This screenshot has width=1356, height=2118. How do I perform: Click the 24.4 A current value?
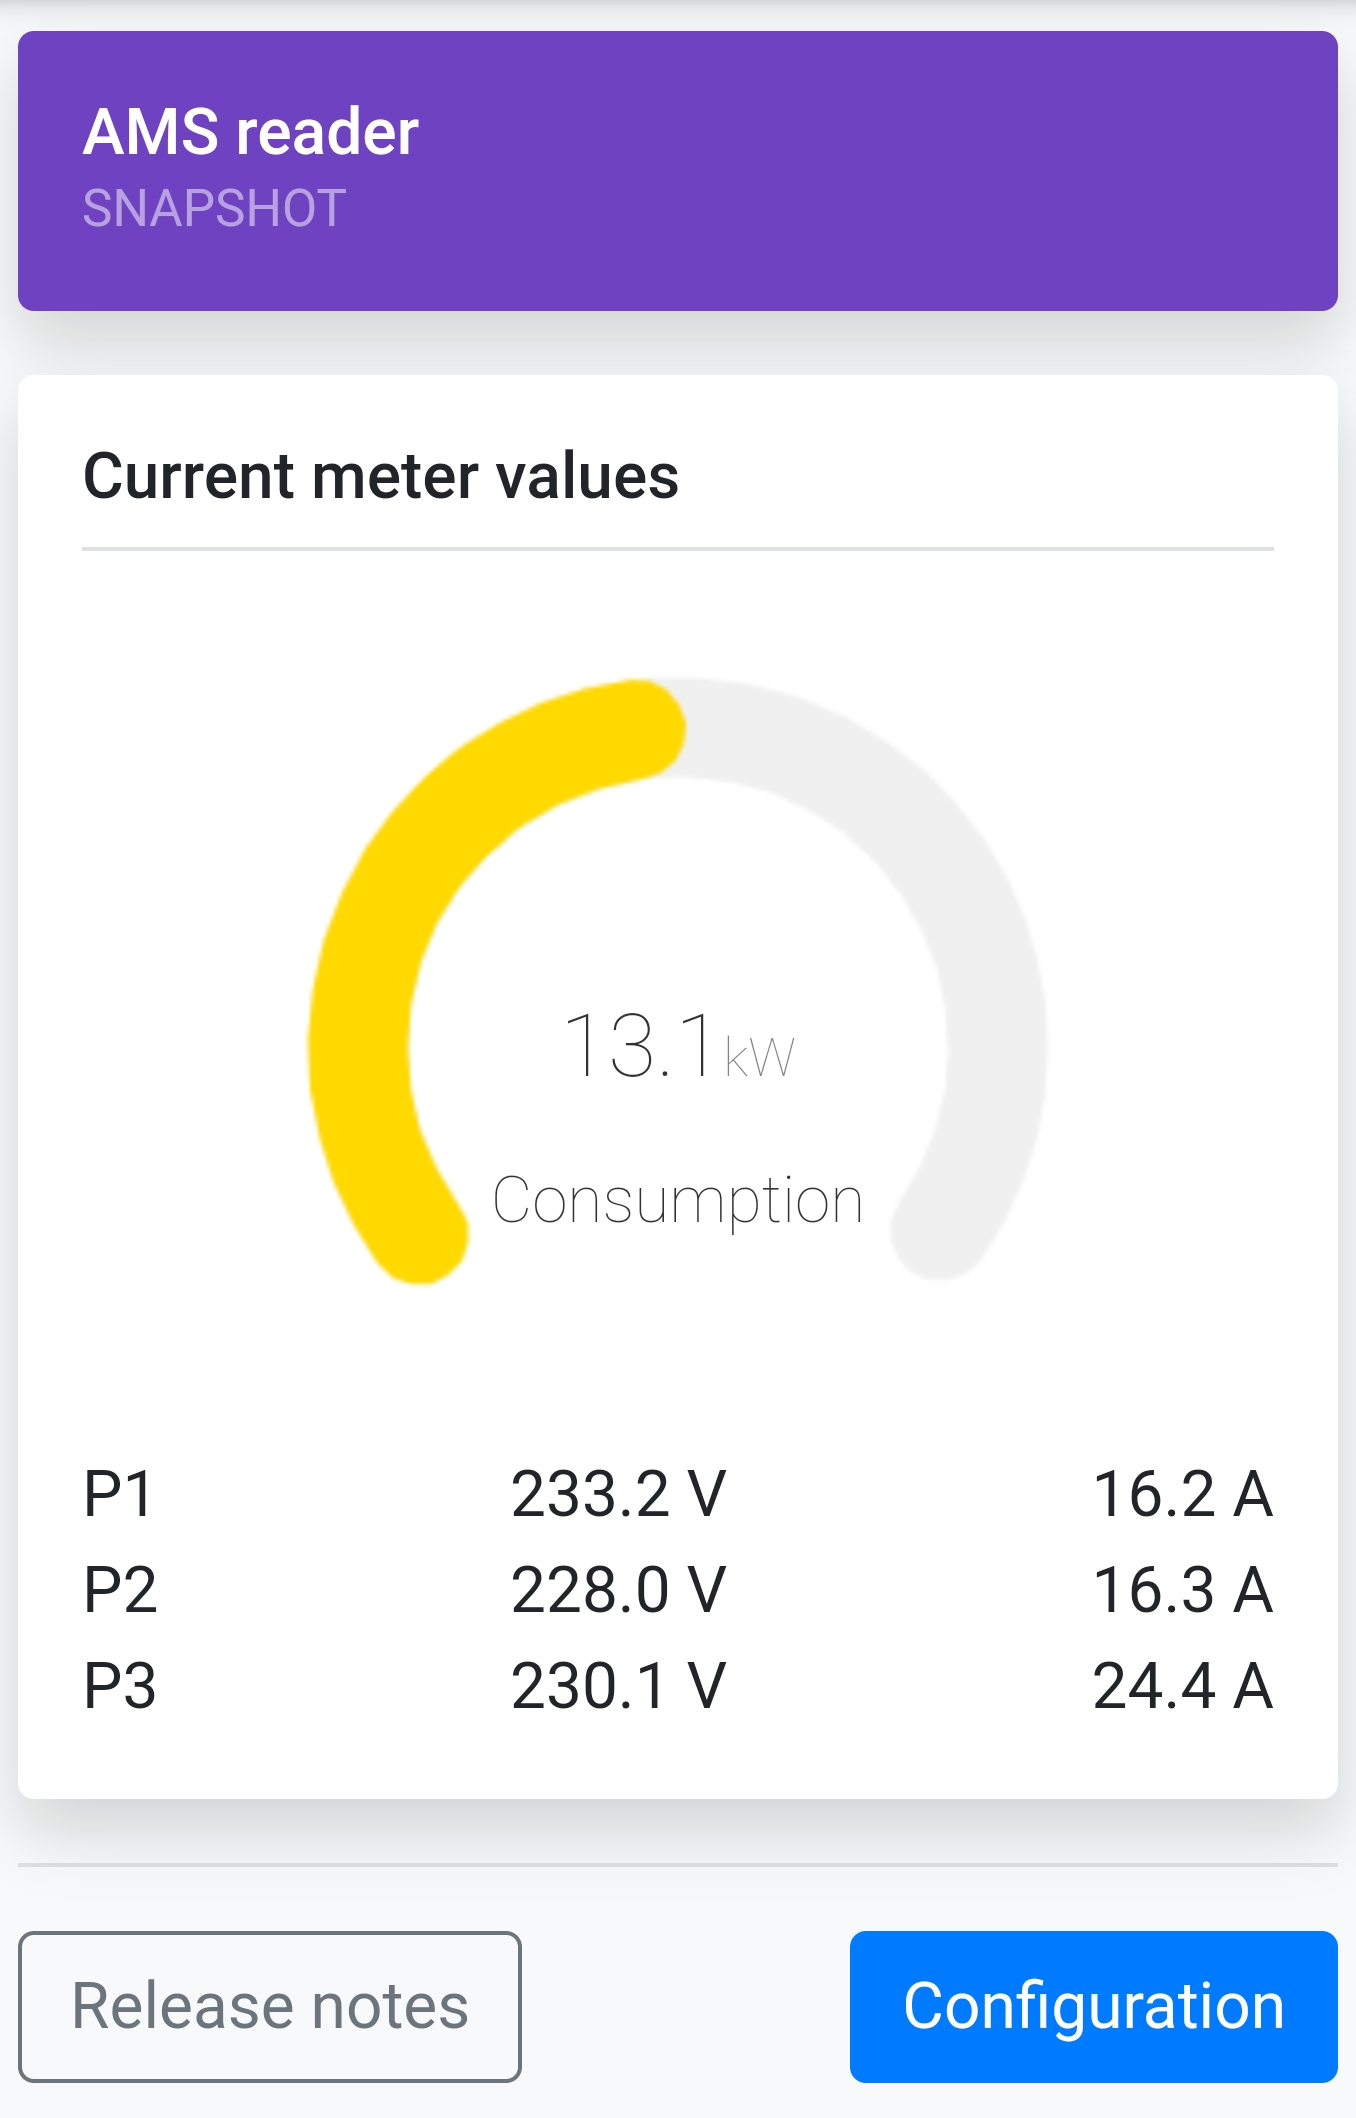1182,1686
